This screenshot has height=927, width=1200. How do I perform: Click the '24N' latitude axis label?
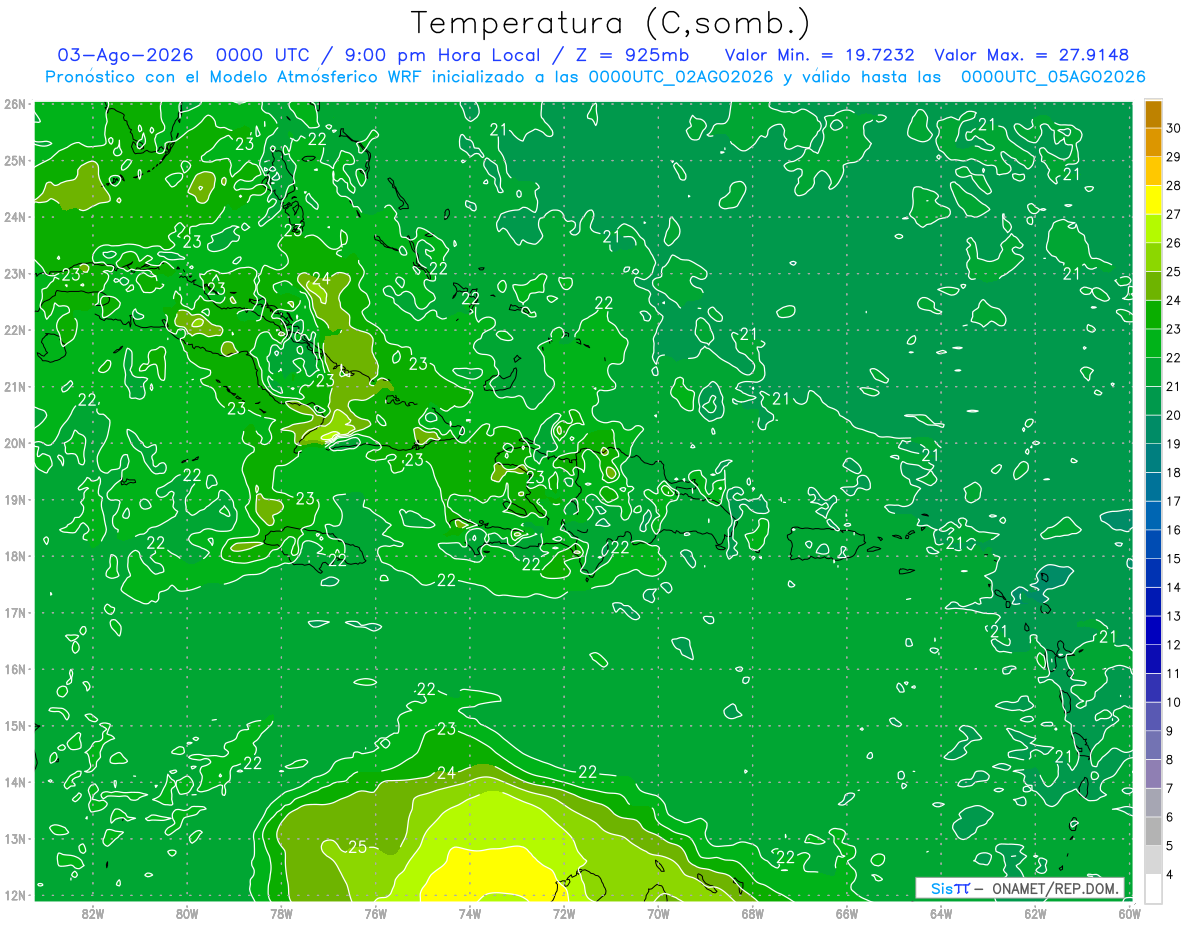[15, 217]
